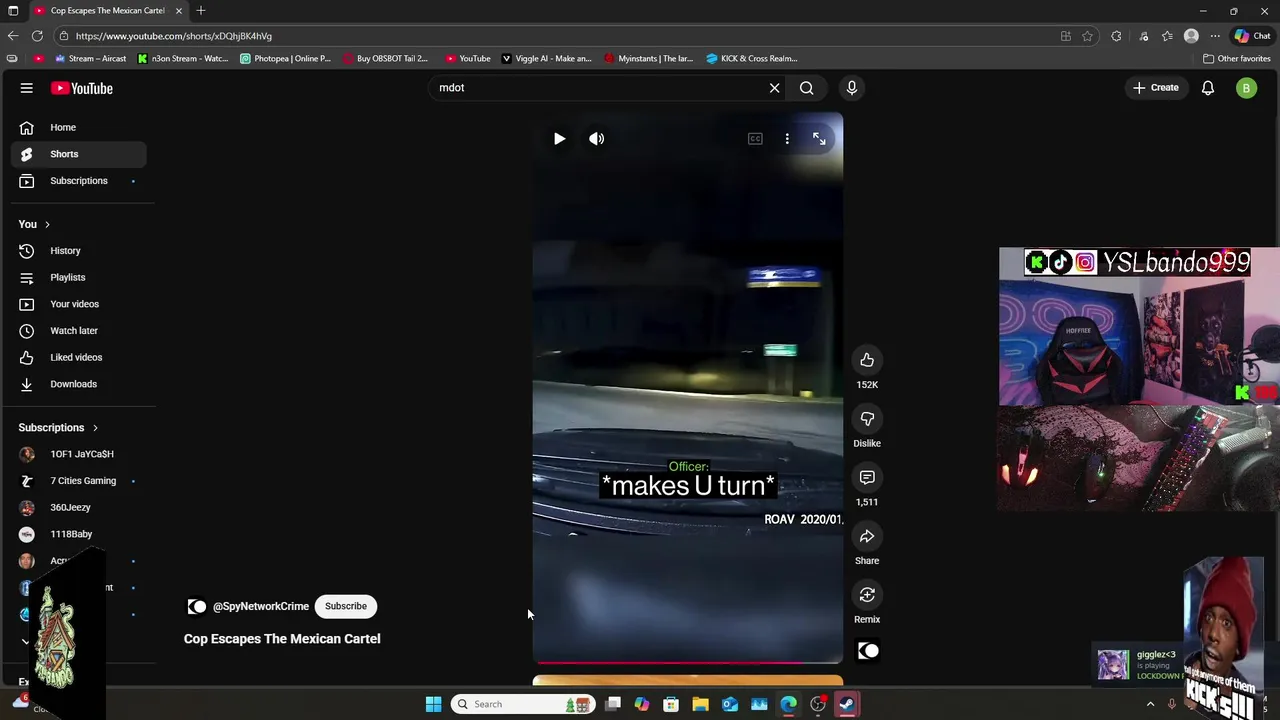
Task: Subscribe to @SpyNetworkCrime
Action: coord(345,606)
